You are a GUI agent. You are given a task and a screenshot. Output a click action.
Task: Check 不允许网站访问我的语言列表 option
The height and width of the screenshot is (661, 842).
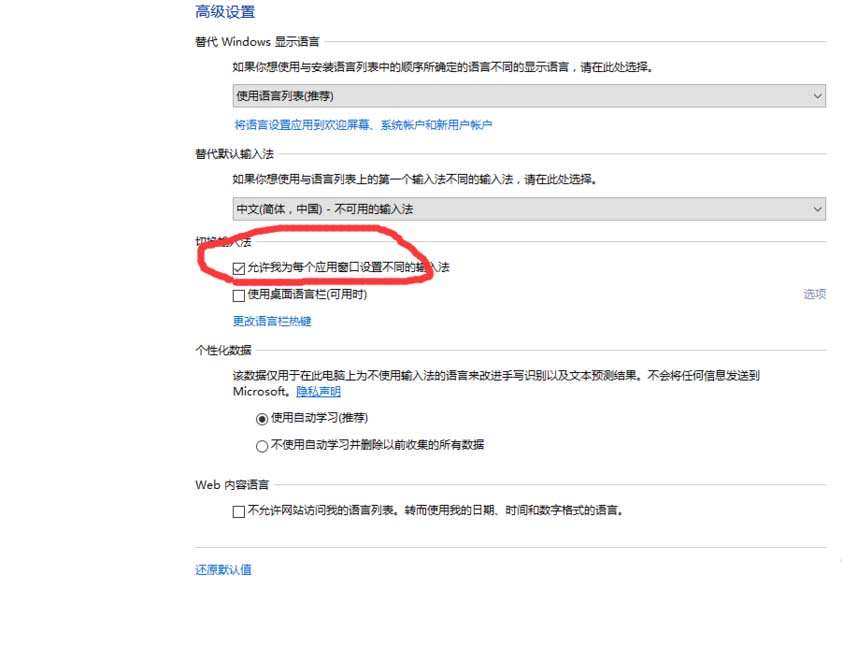pos(237,511)
